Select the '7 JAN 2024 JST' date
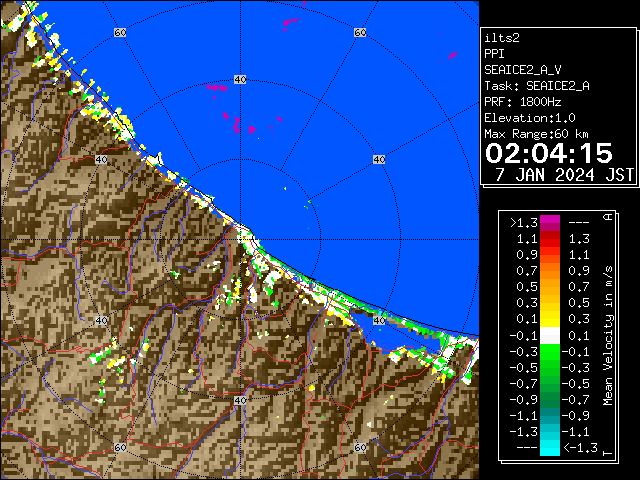Image resolution: width=640 pixels, height=480 pixels. pyautogui.click(x=564, y=175)
